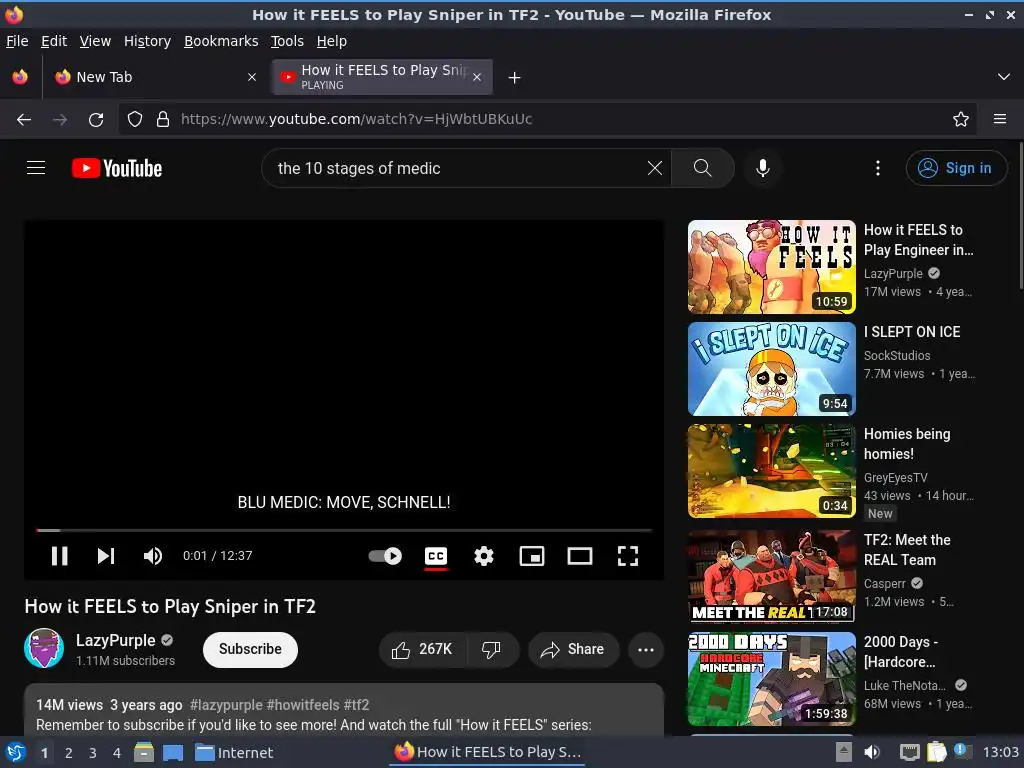
Task: Open the player settings gear
Action: pos(484,556)
